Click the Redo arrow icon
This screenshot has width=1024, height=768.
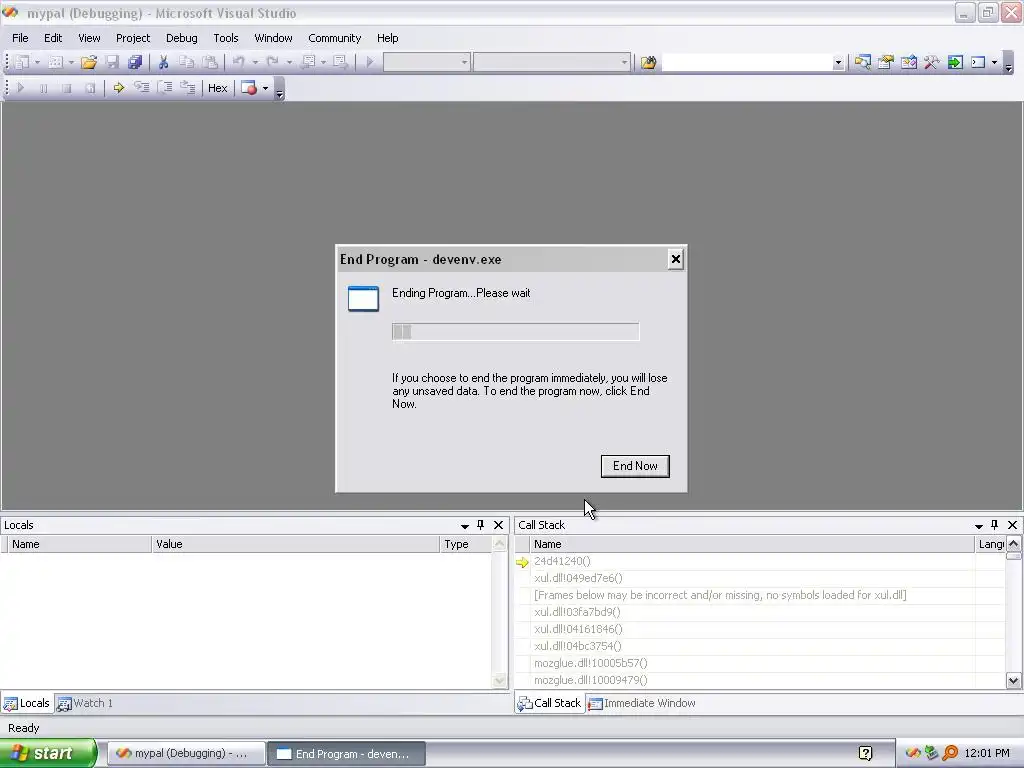point(273,62)
